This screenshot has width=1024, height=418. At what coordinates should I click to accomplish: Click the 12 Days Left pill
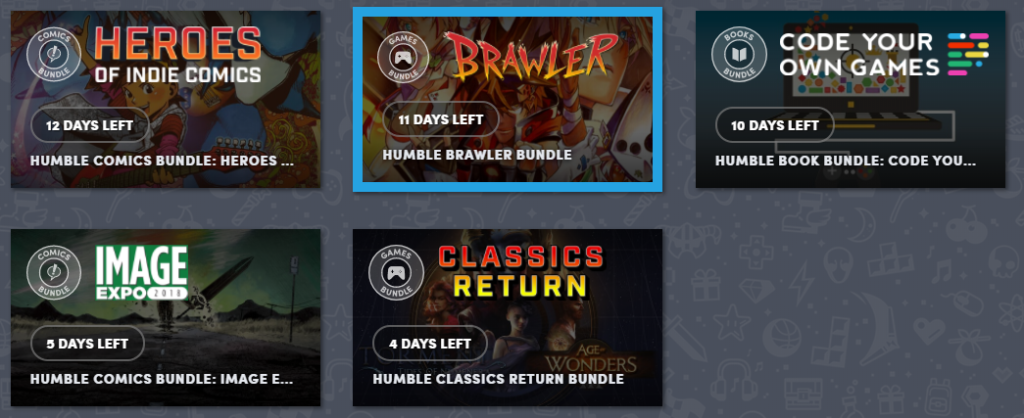click(x=90, y=125)
